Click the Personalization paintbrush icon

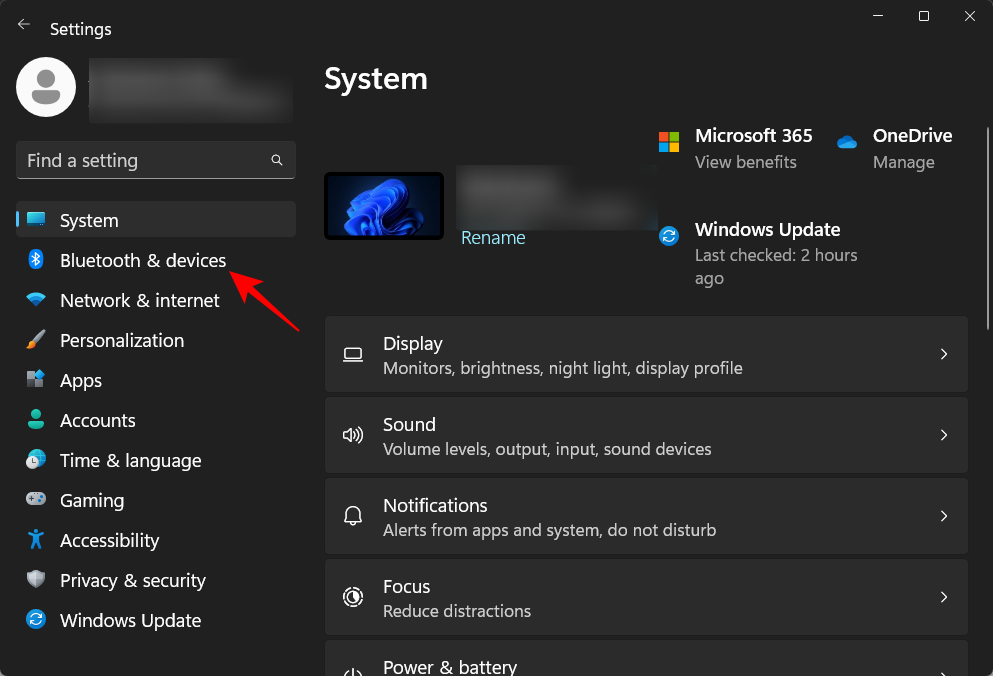coord(36,340)
